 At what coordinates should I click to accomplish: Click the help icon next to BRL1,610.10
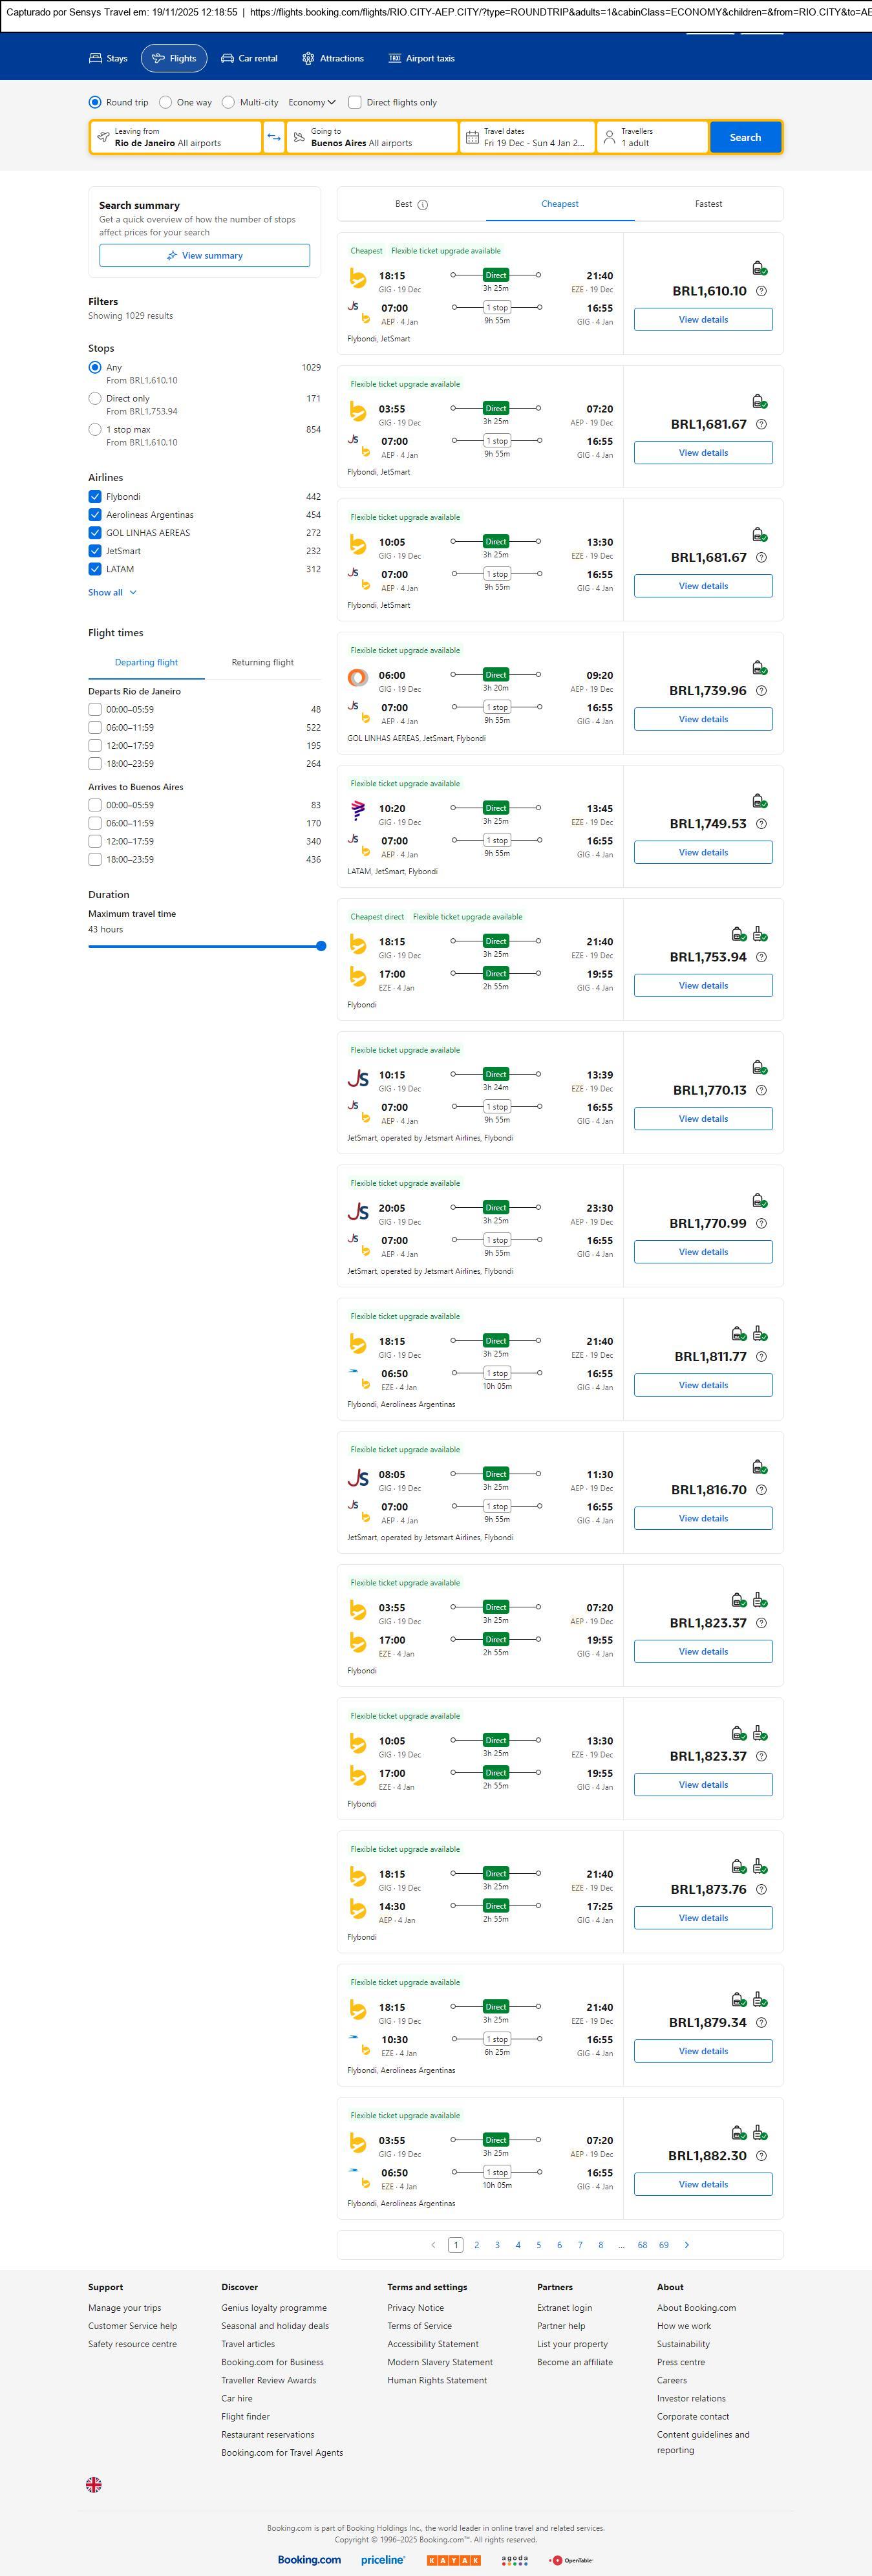[x=761, y=291]
